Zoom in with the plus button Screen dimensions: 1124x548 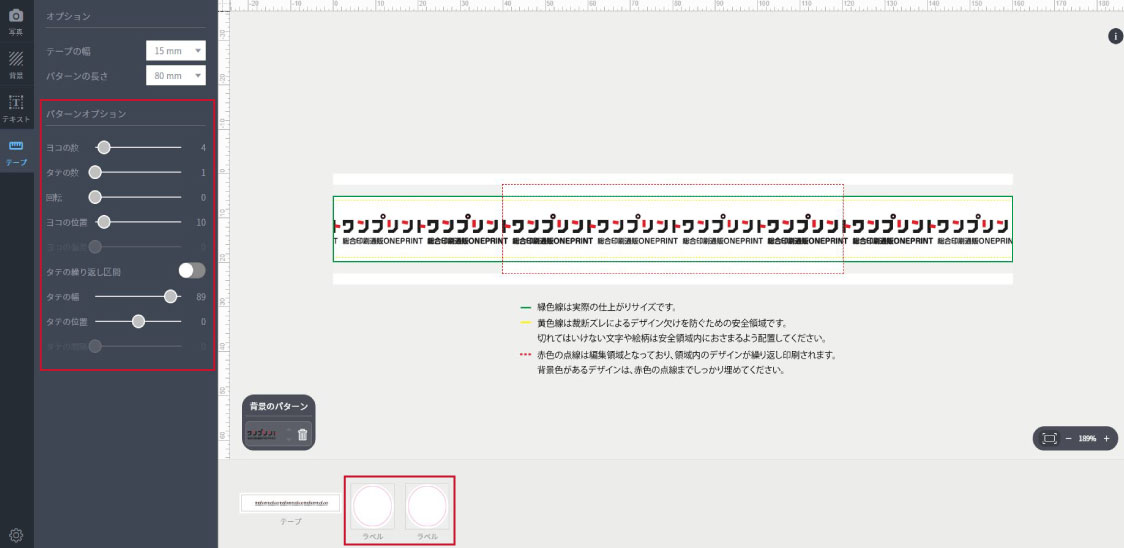point(1106,438)
